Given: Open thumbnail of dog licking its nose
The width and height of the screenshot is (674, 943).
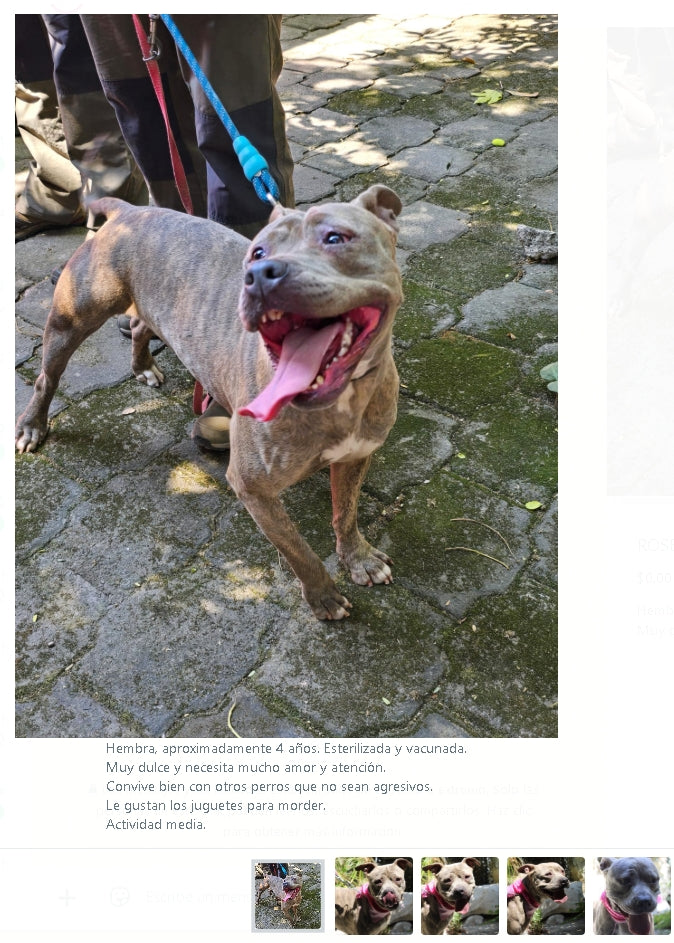Looking at the screenshot, I should click(374, 895).
